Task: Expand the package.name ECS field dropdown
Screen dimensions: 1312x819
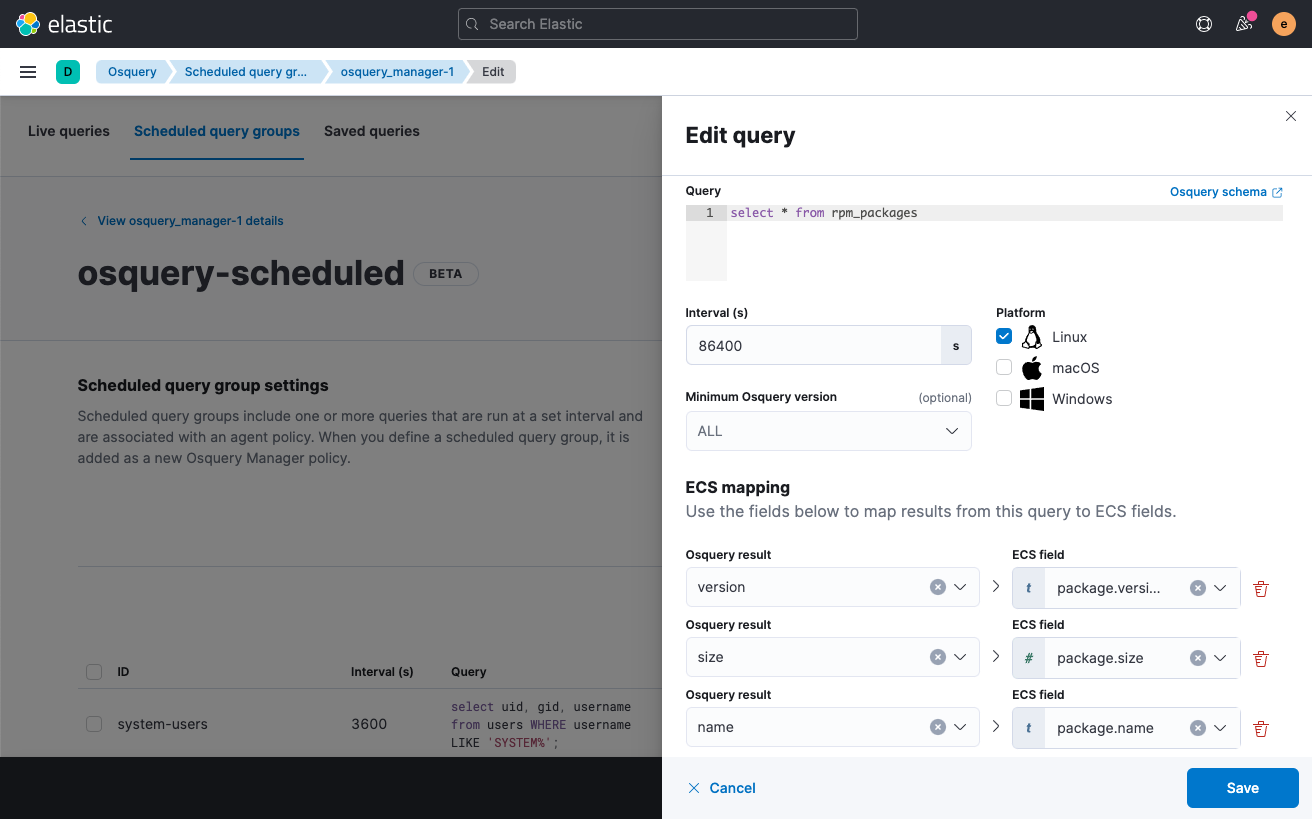Action: click(x=1220, y=728)
